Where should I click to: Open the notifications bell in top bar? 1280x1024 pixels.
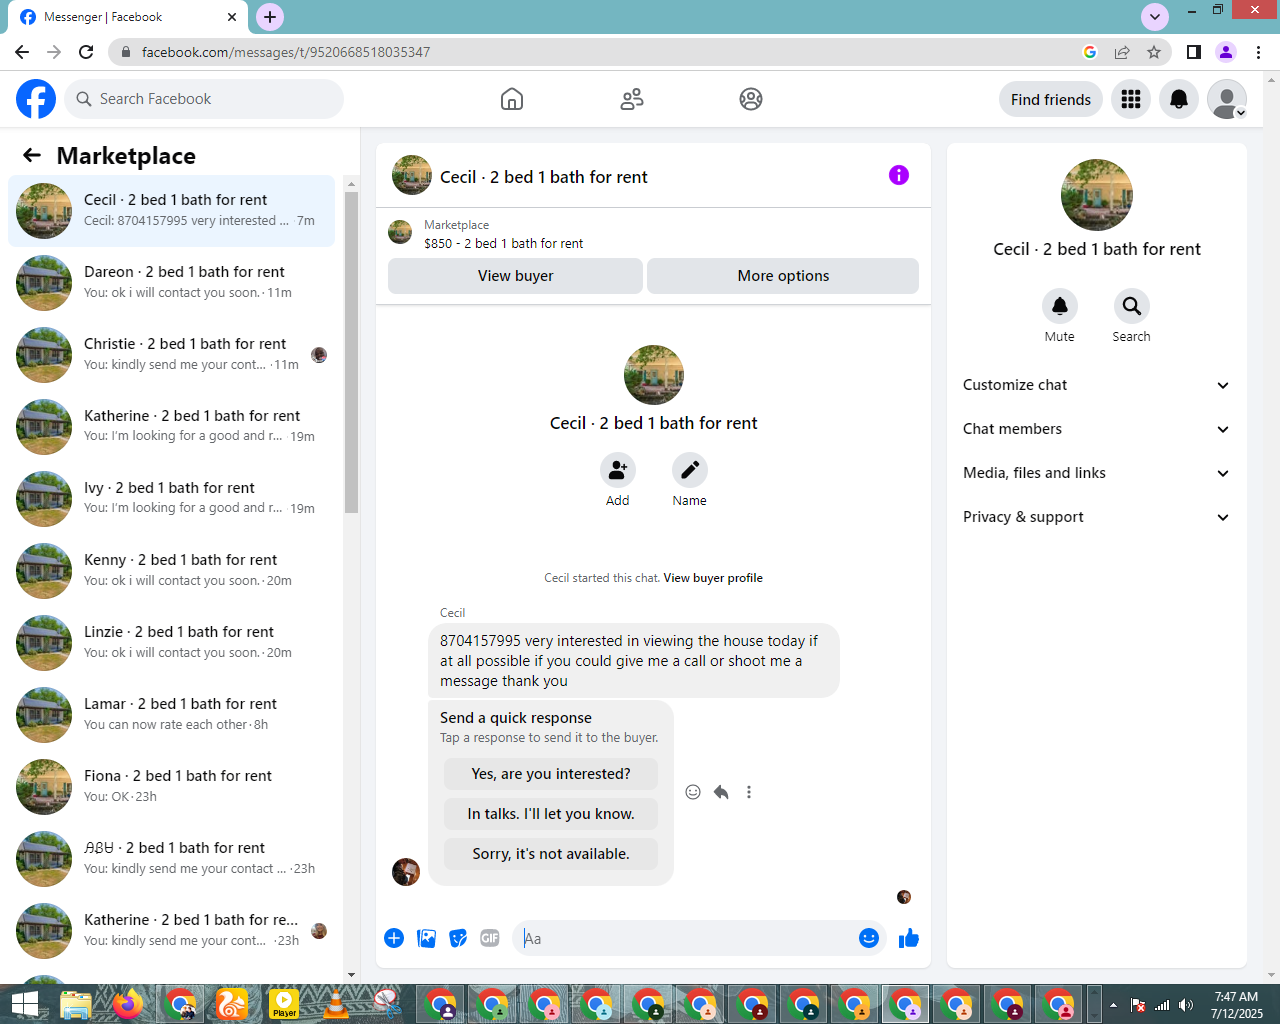1179,99
